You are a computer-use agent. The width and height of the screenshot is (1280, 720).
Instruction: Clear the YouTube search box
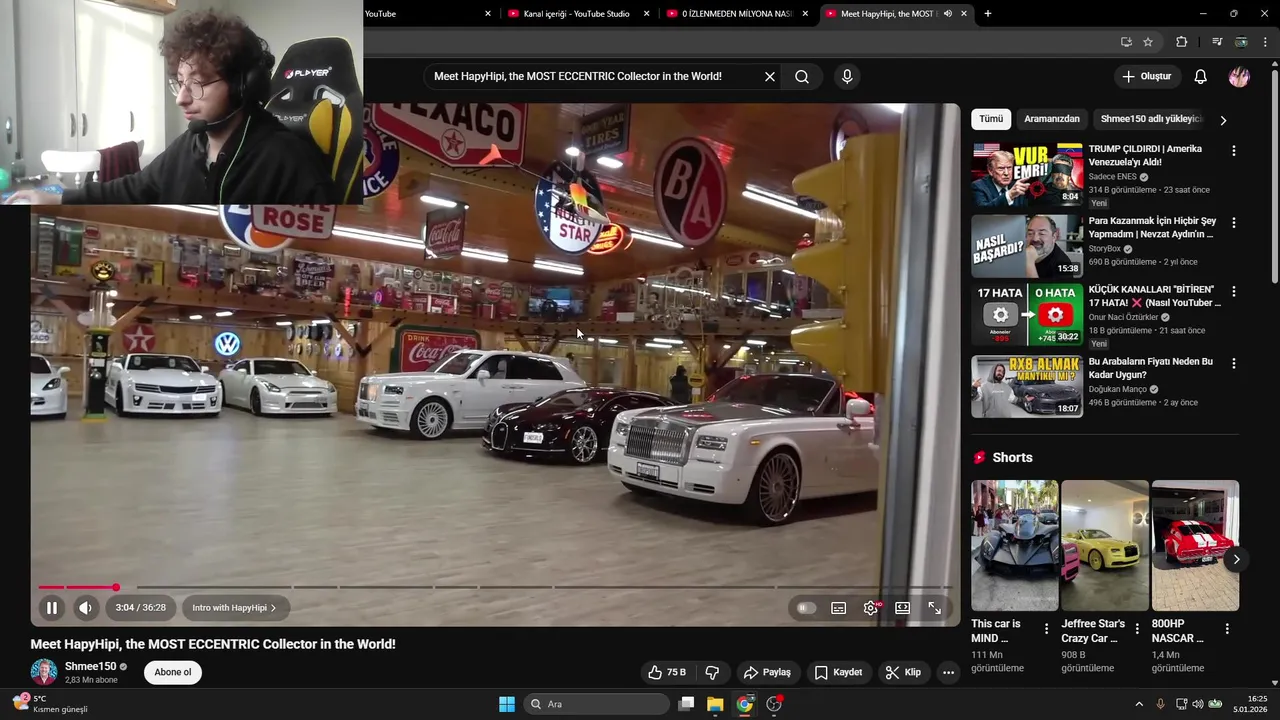pyautogui.click(x=770, y=76)
